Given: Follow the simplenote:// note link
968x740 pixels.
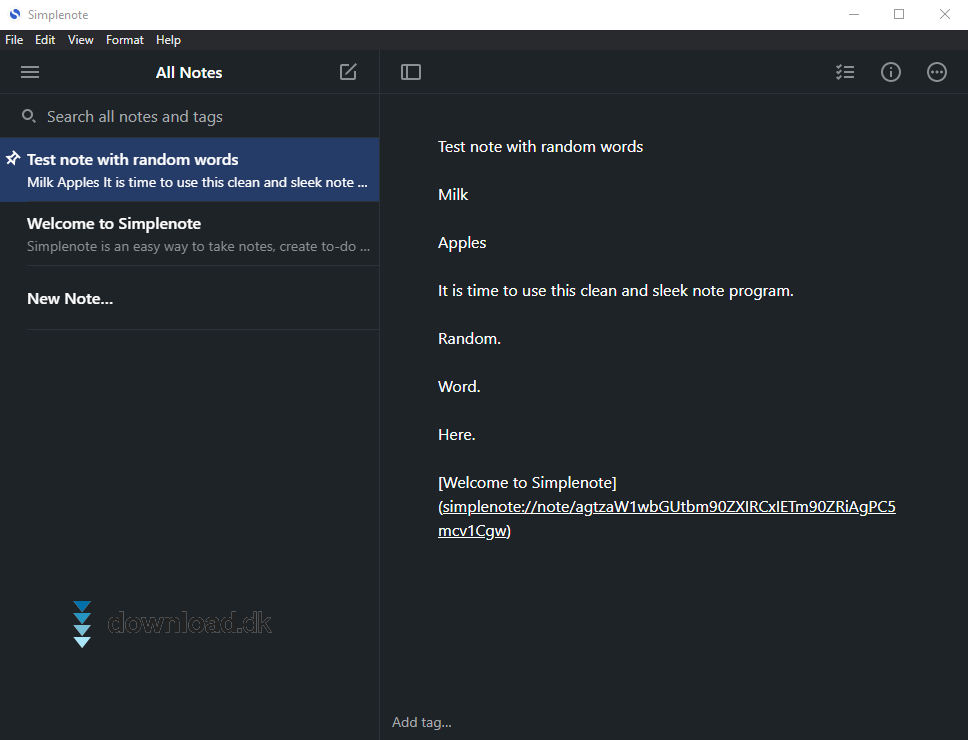Looking at the screenshot, I should pos(668,507).
